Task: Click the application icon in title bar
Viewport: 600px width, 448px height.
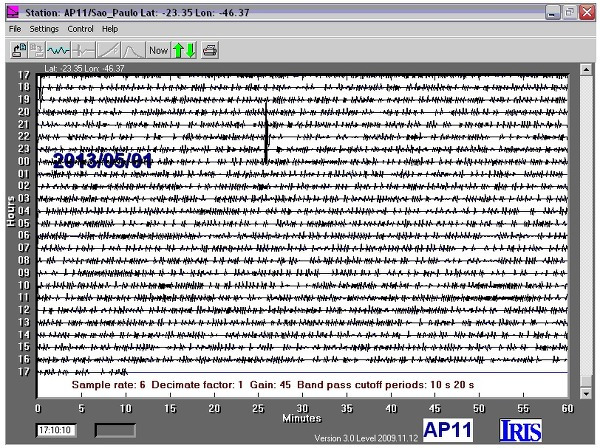Action: pos(14,13)
